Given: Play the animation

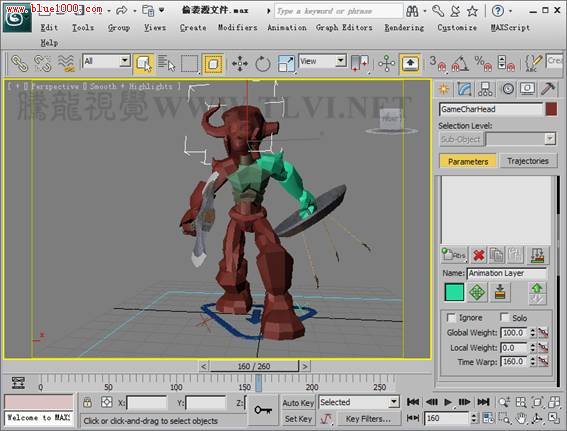Looking at the screenshot, I should 448,402.
